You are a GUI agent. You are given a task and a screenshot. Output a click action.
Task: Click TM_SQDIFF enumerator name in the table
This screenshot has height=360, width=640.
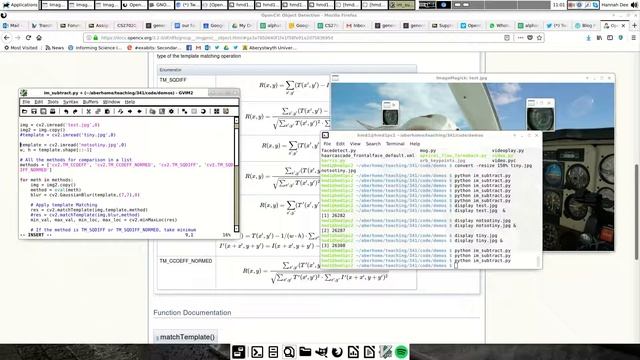(x=173, y=80)
